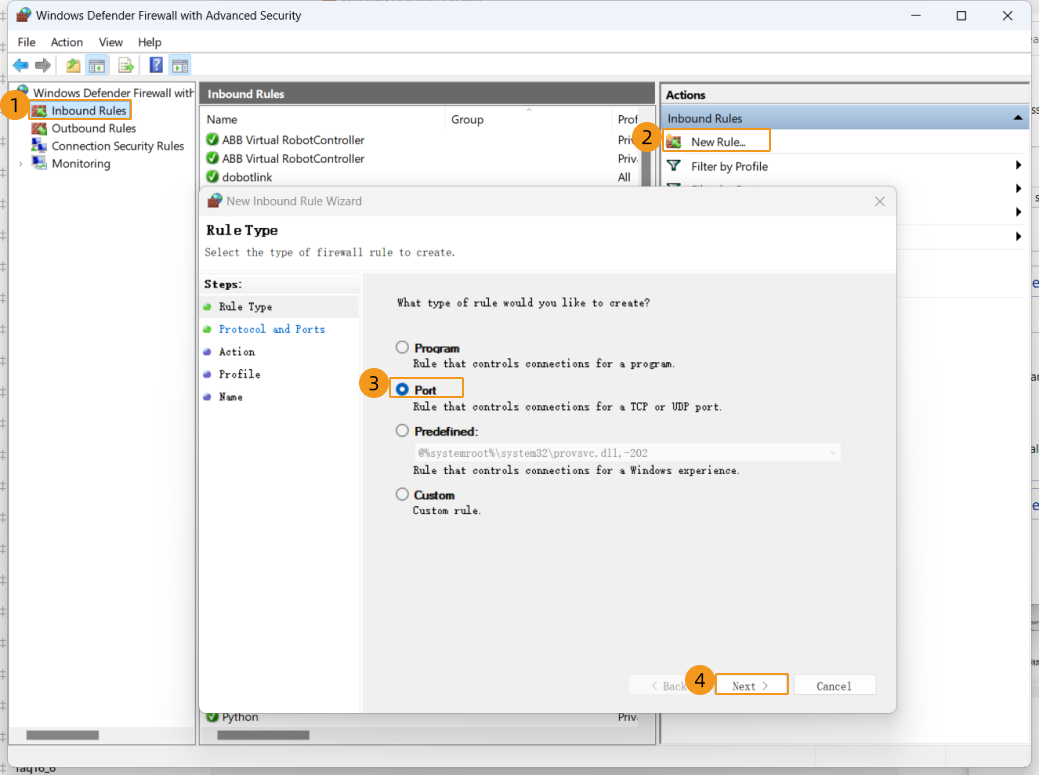Collapse the Inbound Rules actions section
The image size is (1039, 775).
tap(1018, 118)
